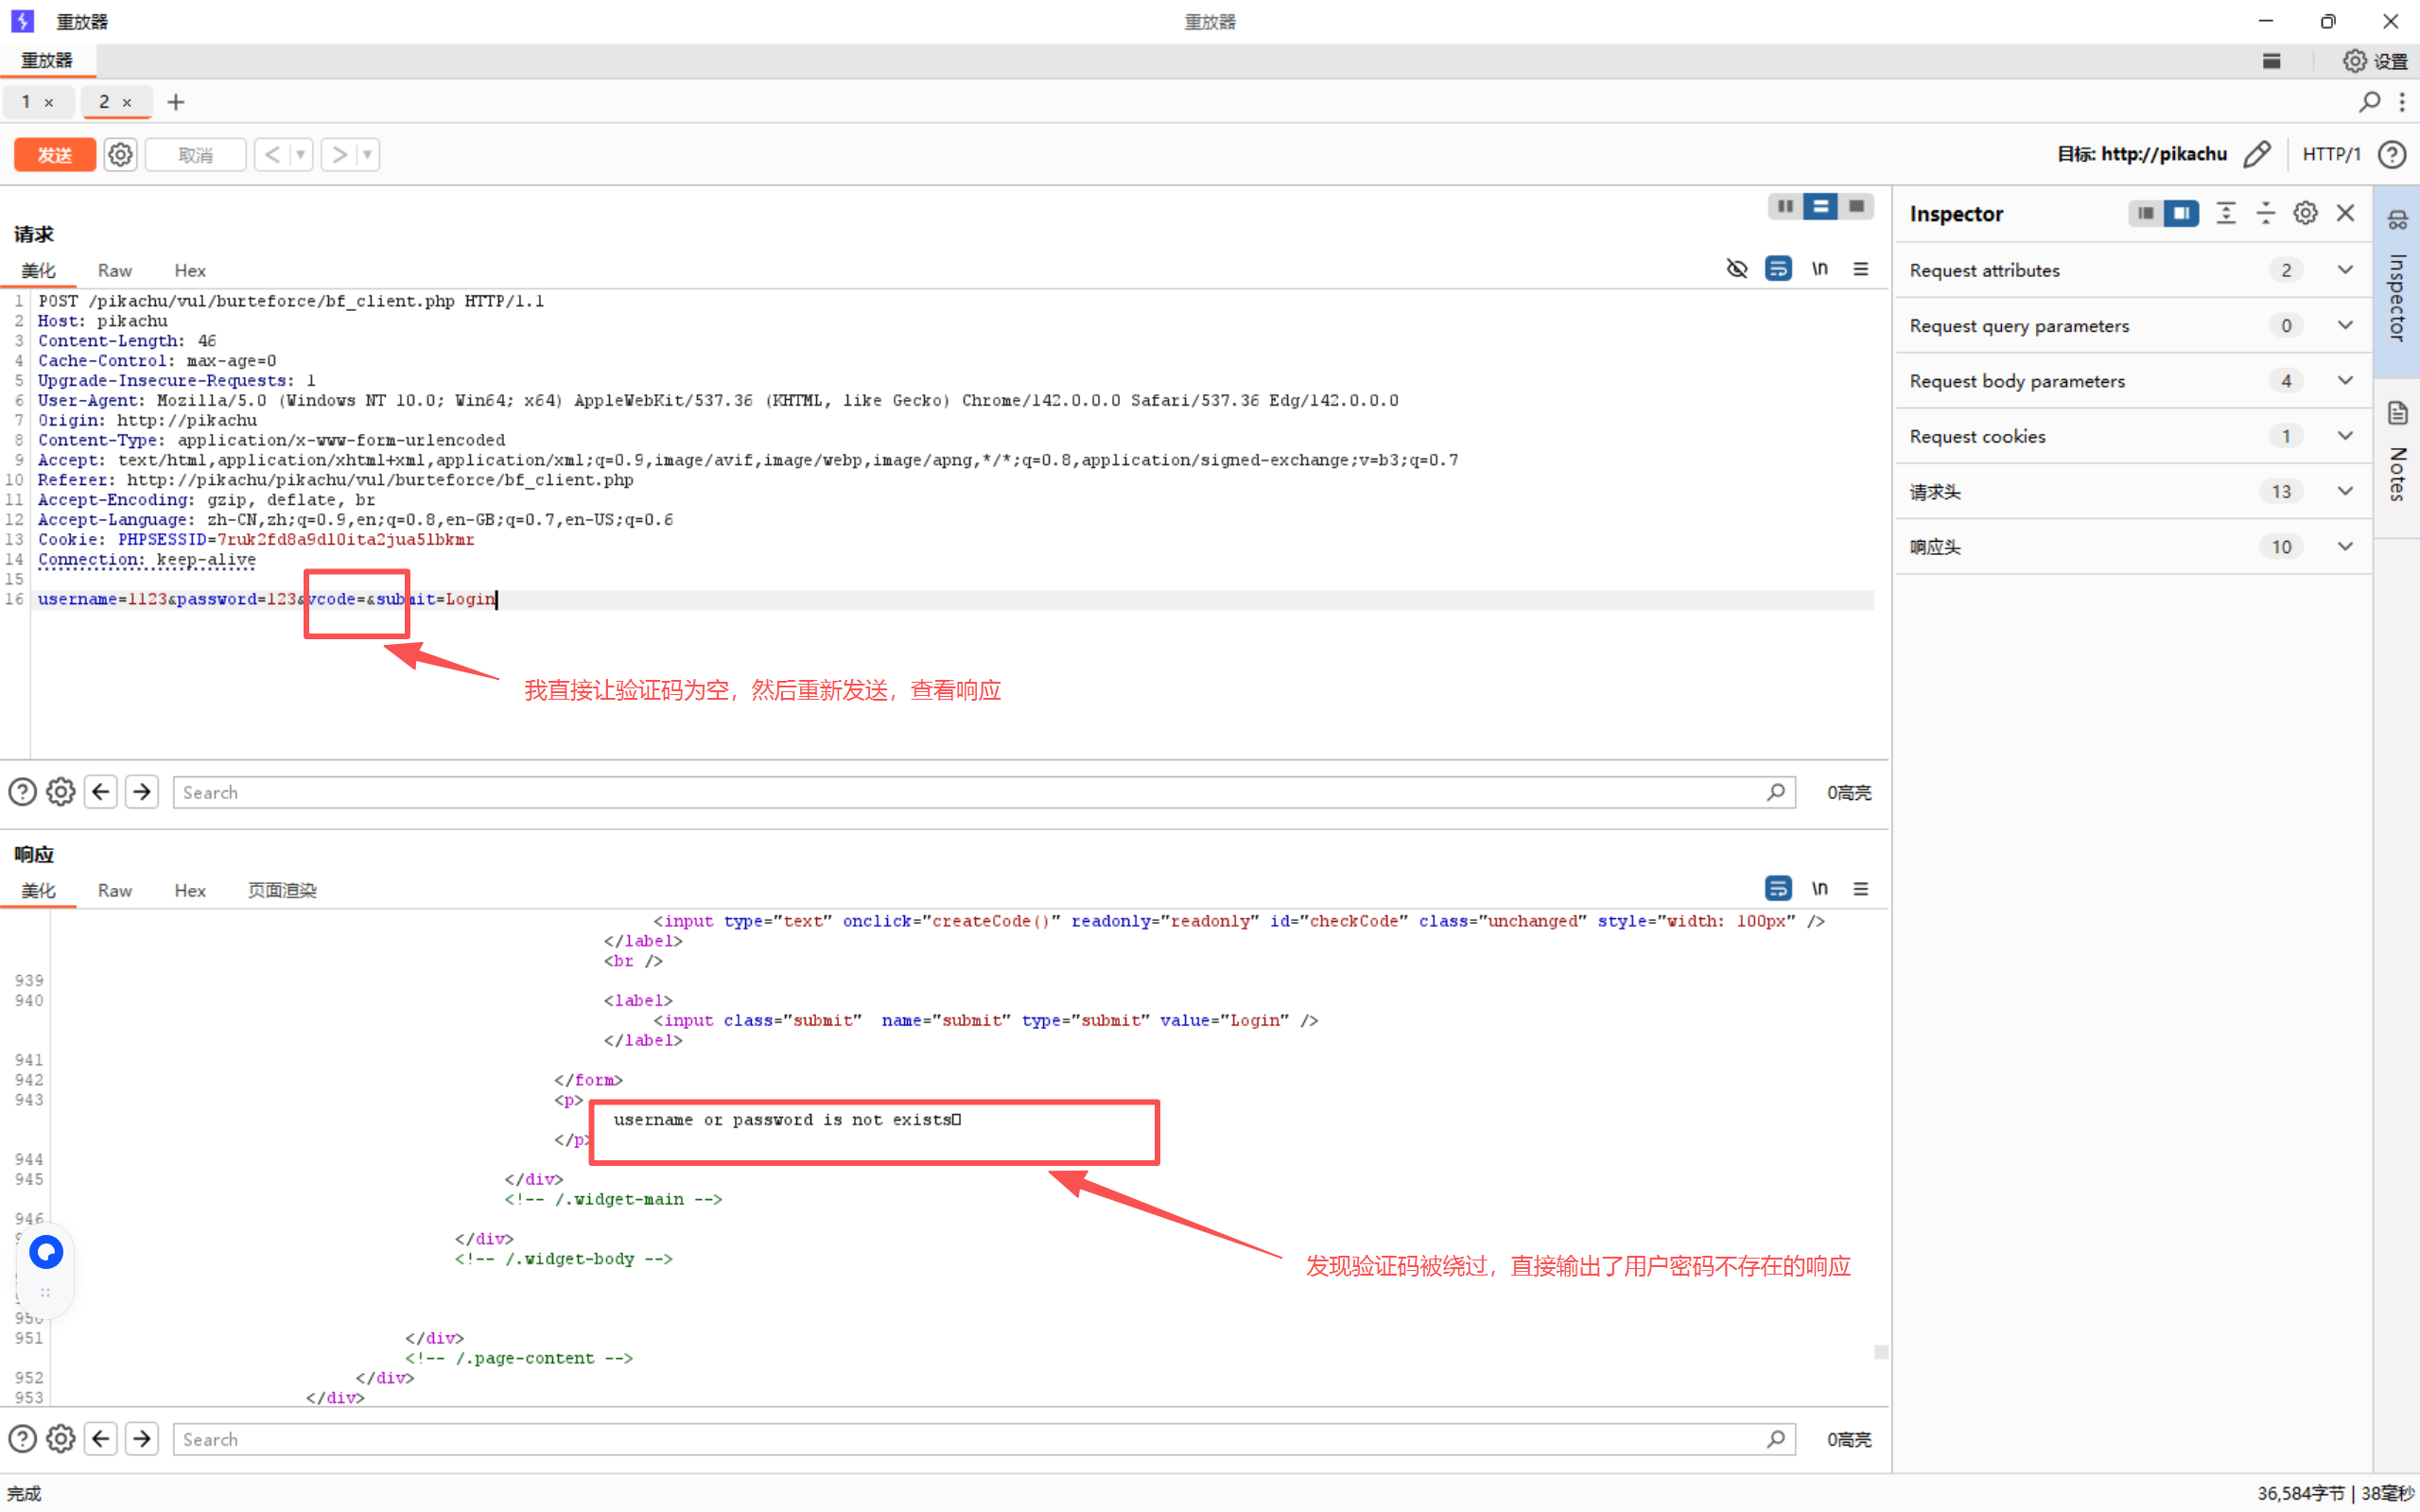This screenshot has width=2420, height=1512.
Task: Open send options gear next to 发送
Action: point(120,155)
